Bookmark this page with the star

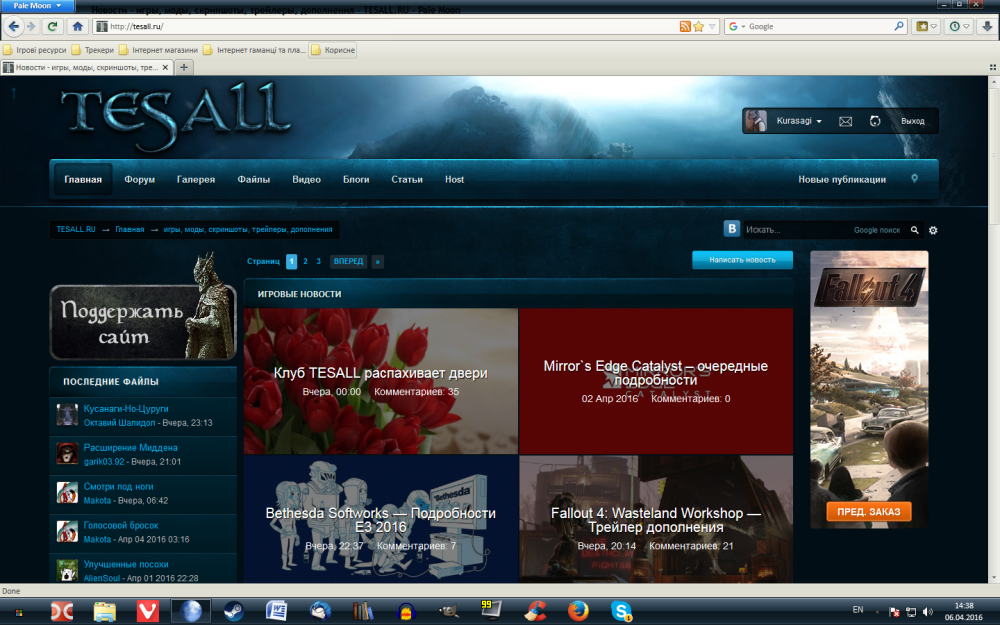698,26
